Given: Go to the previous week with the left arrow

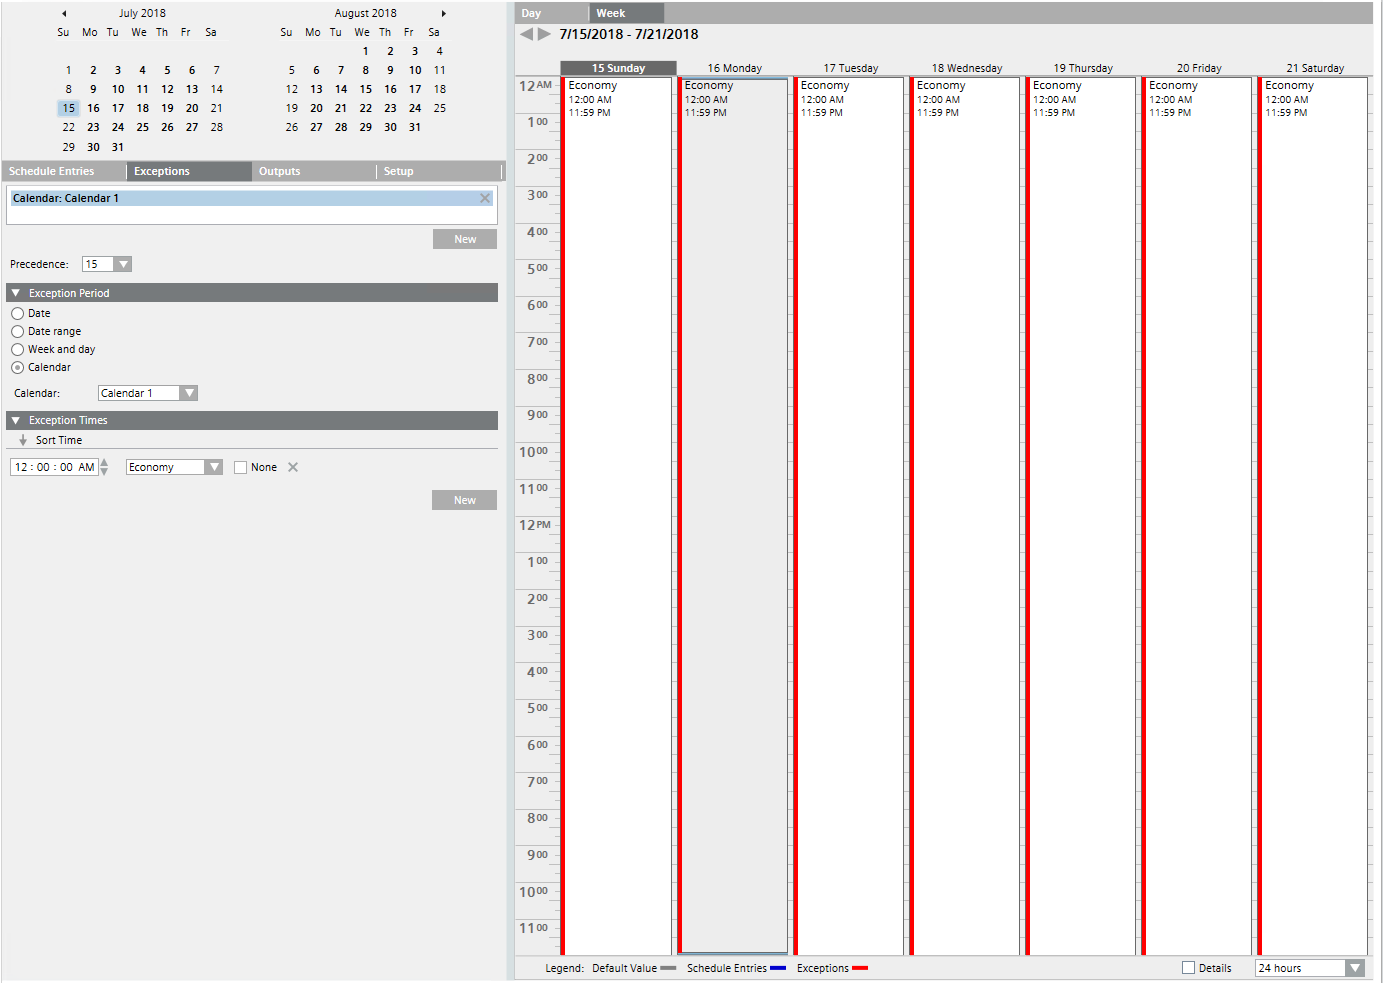Looking at the screenshot, I should tap(525, 33).
